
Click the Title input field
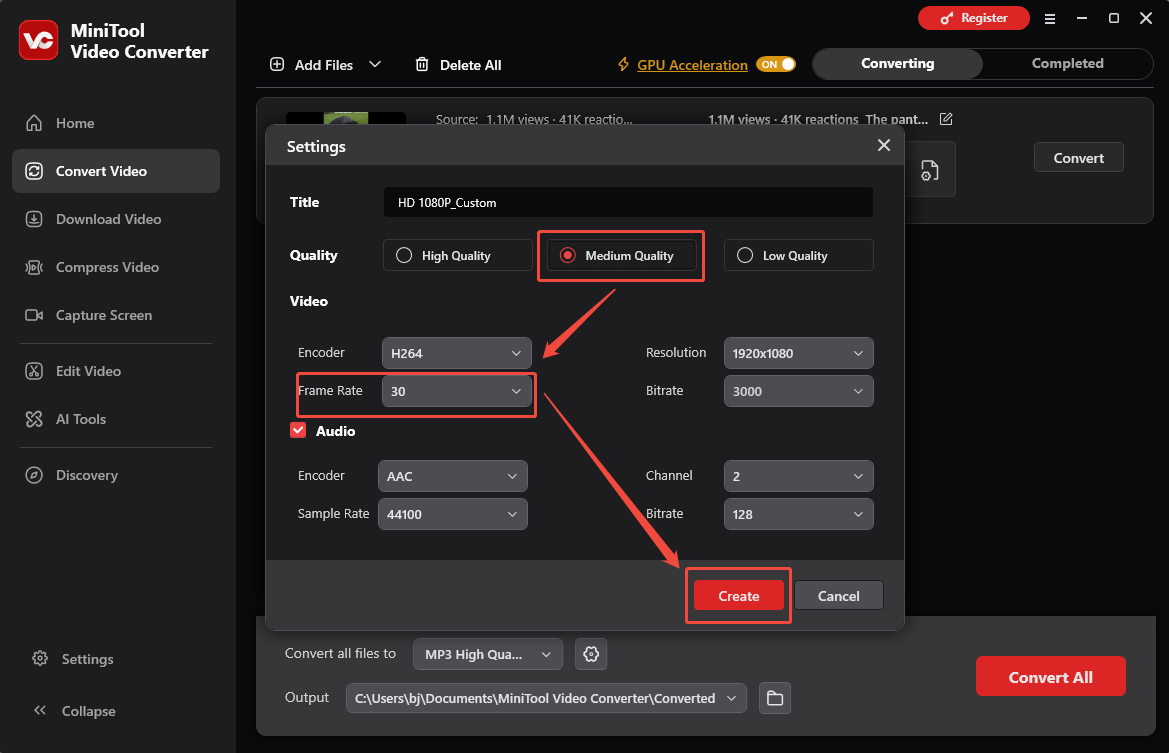point(628,202)
